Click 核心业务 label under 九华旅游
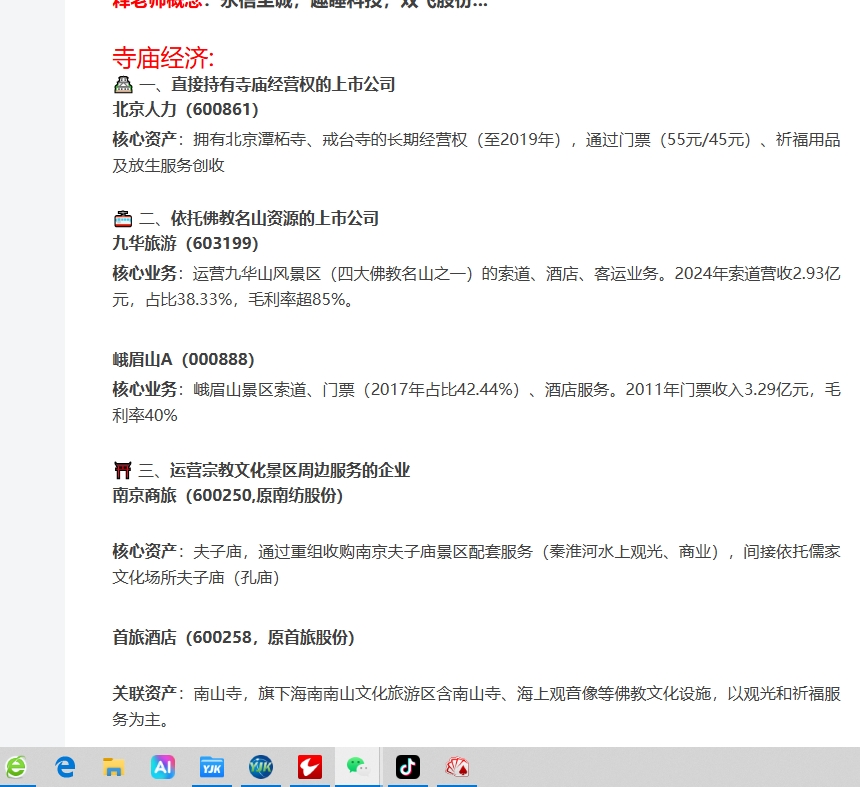860x787 pixels. (144, 273)
